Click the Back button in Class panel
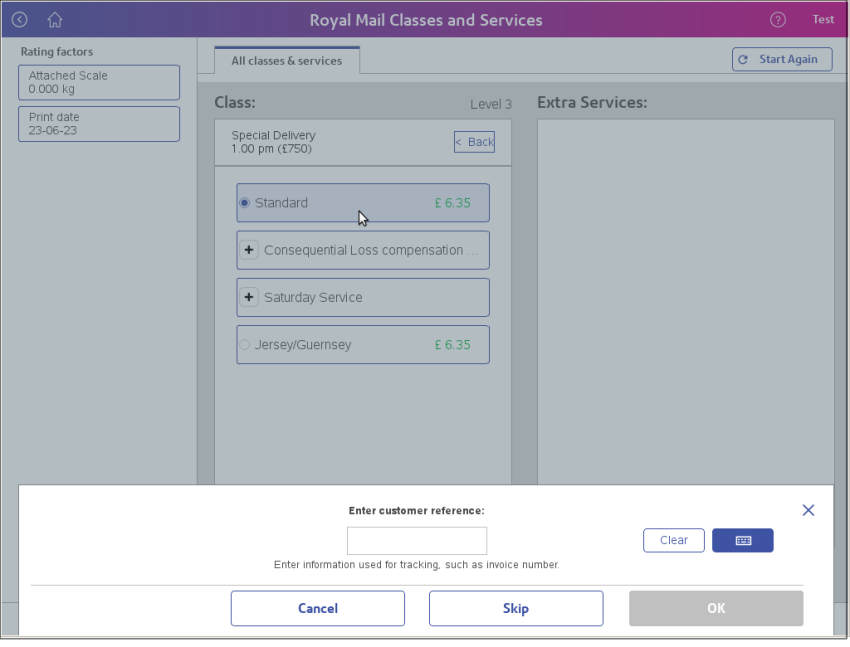 pos(474,142)
